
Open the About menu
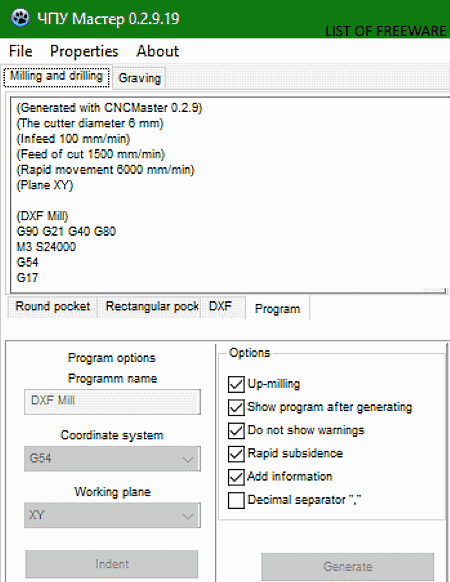tap(157, 51)
